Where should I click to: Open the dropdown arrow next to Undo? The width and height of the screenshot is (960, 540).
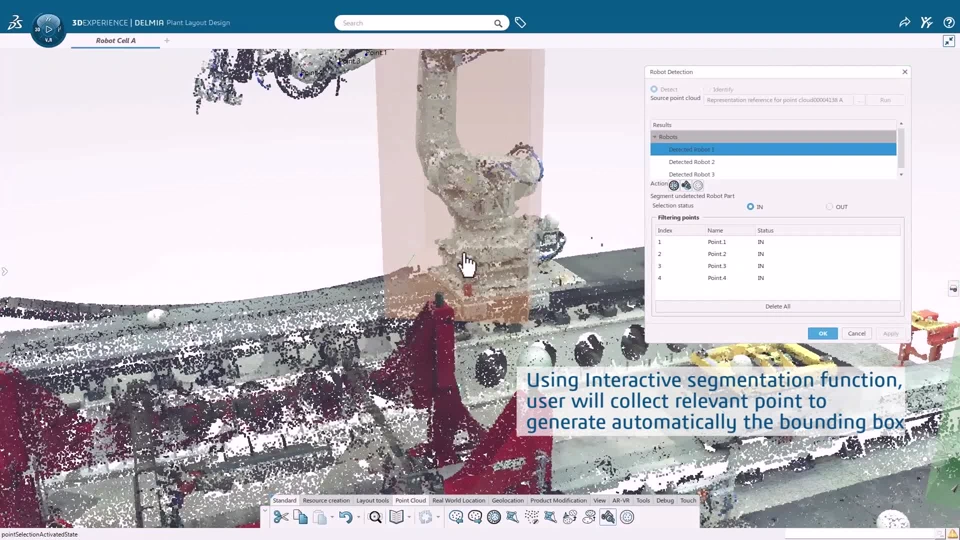click(357, 517)
